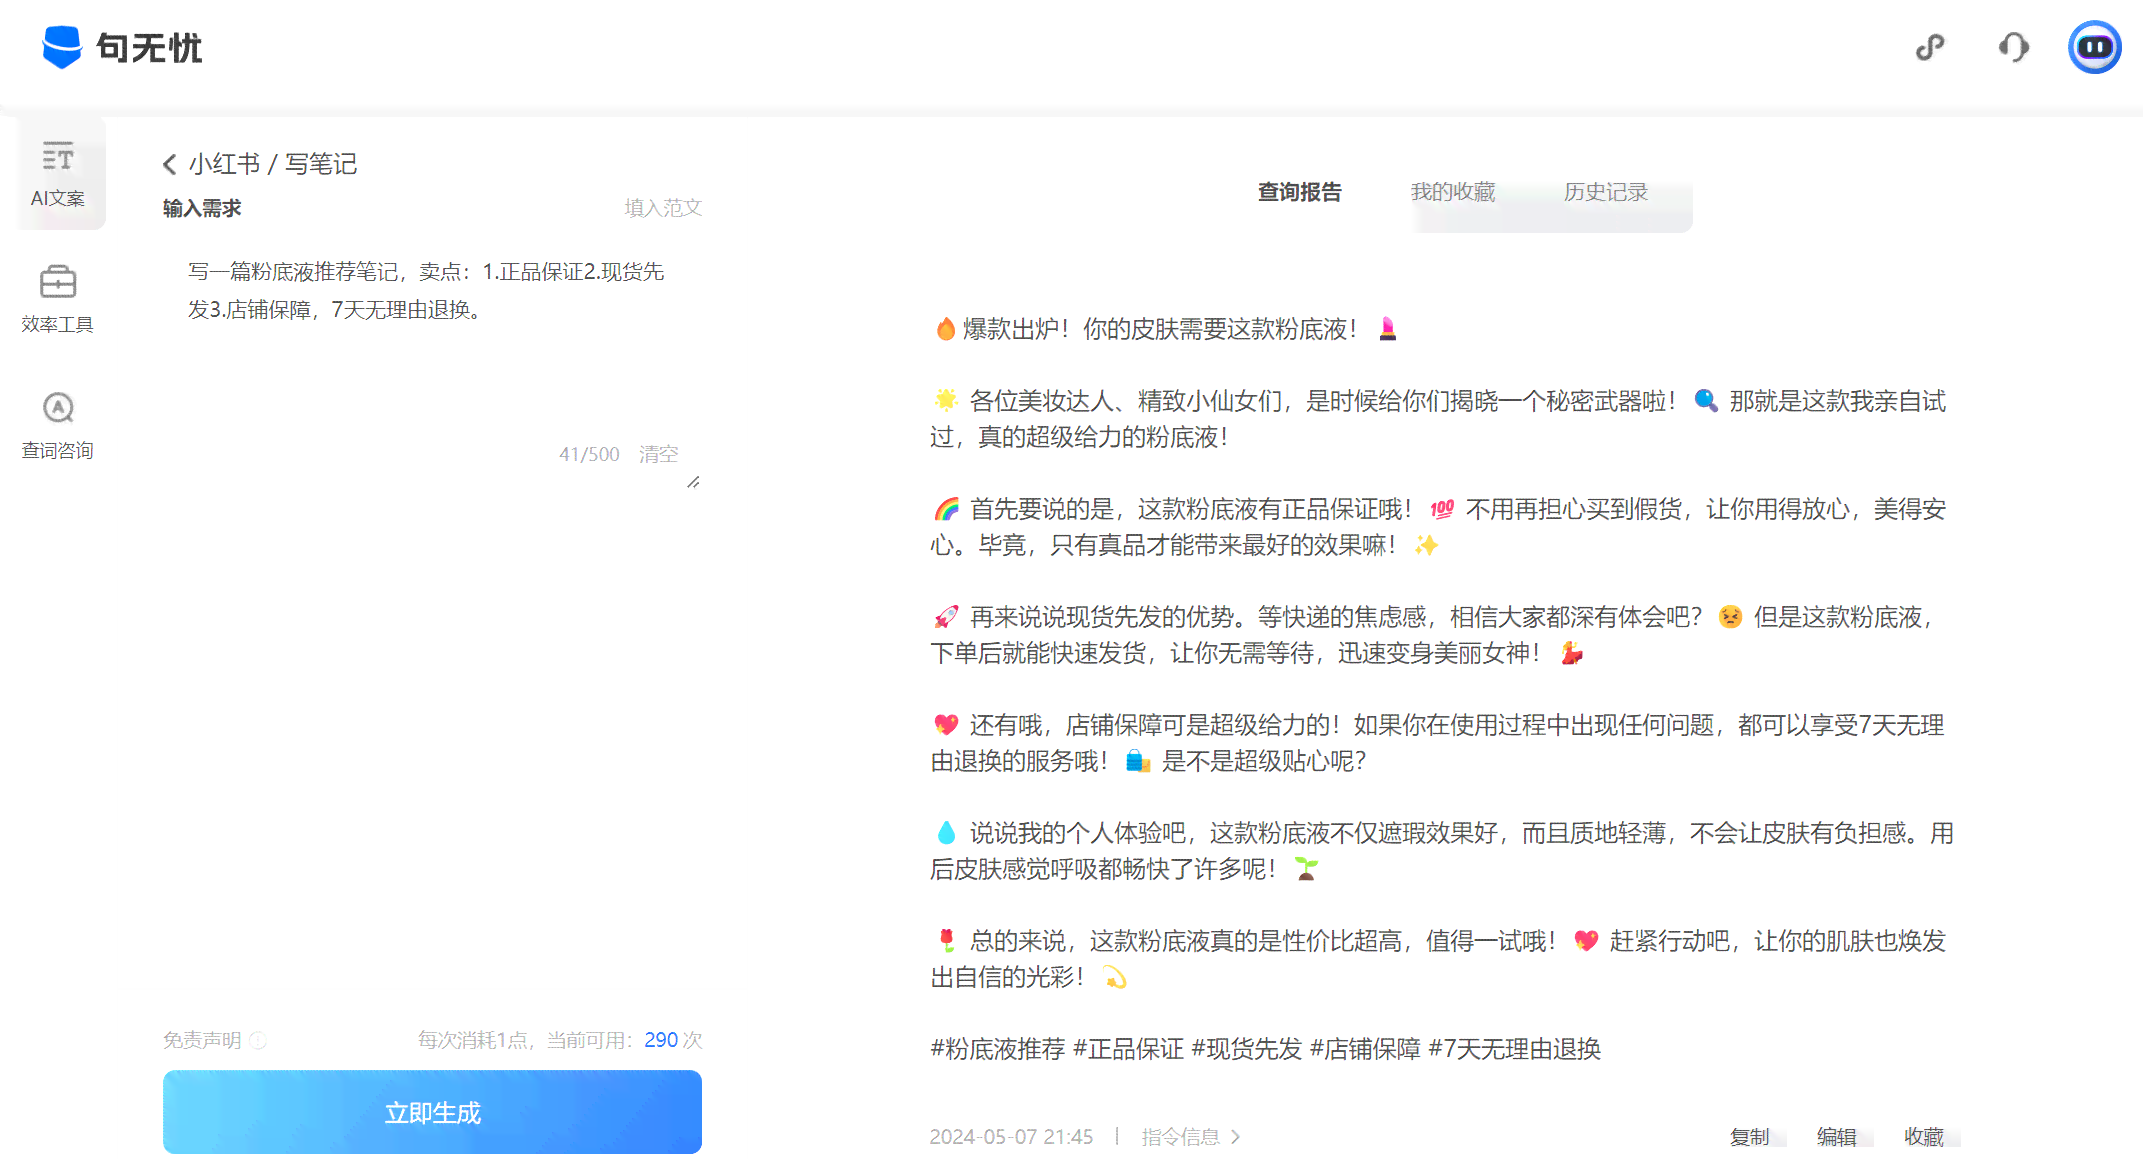The image size is (2143, 1159).
Task: Open the link icon in header
Action: pyautogui.click(x=1930, y=47)
